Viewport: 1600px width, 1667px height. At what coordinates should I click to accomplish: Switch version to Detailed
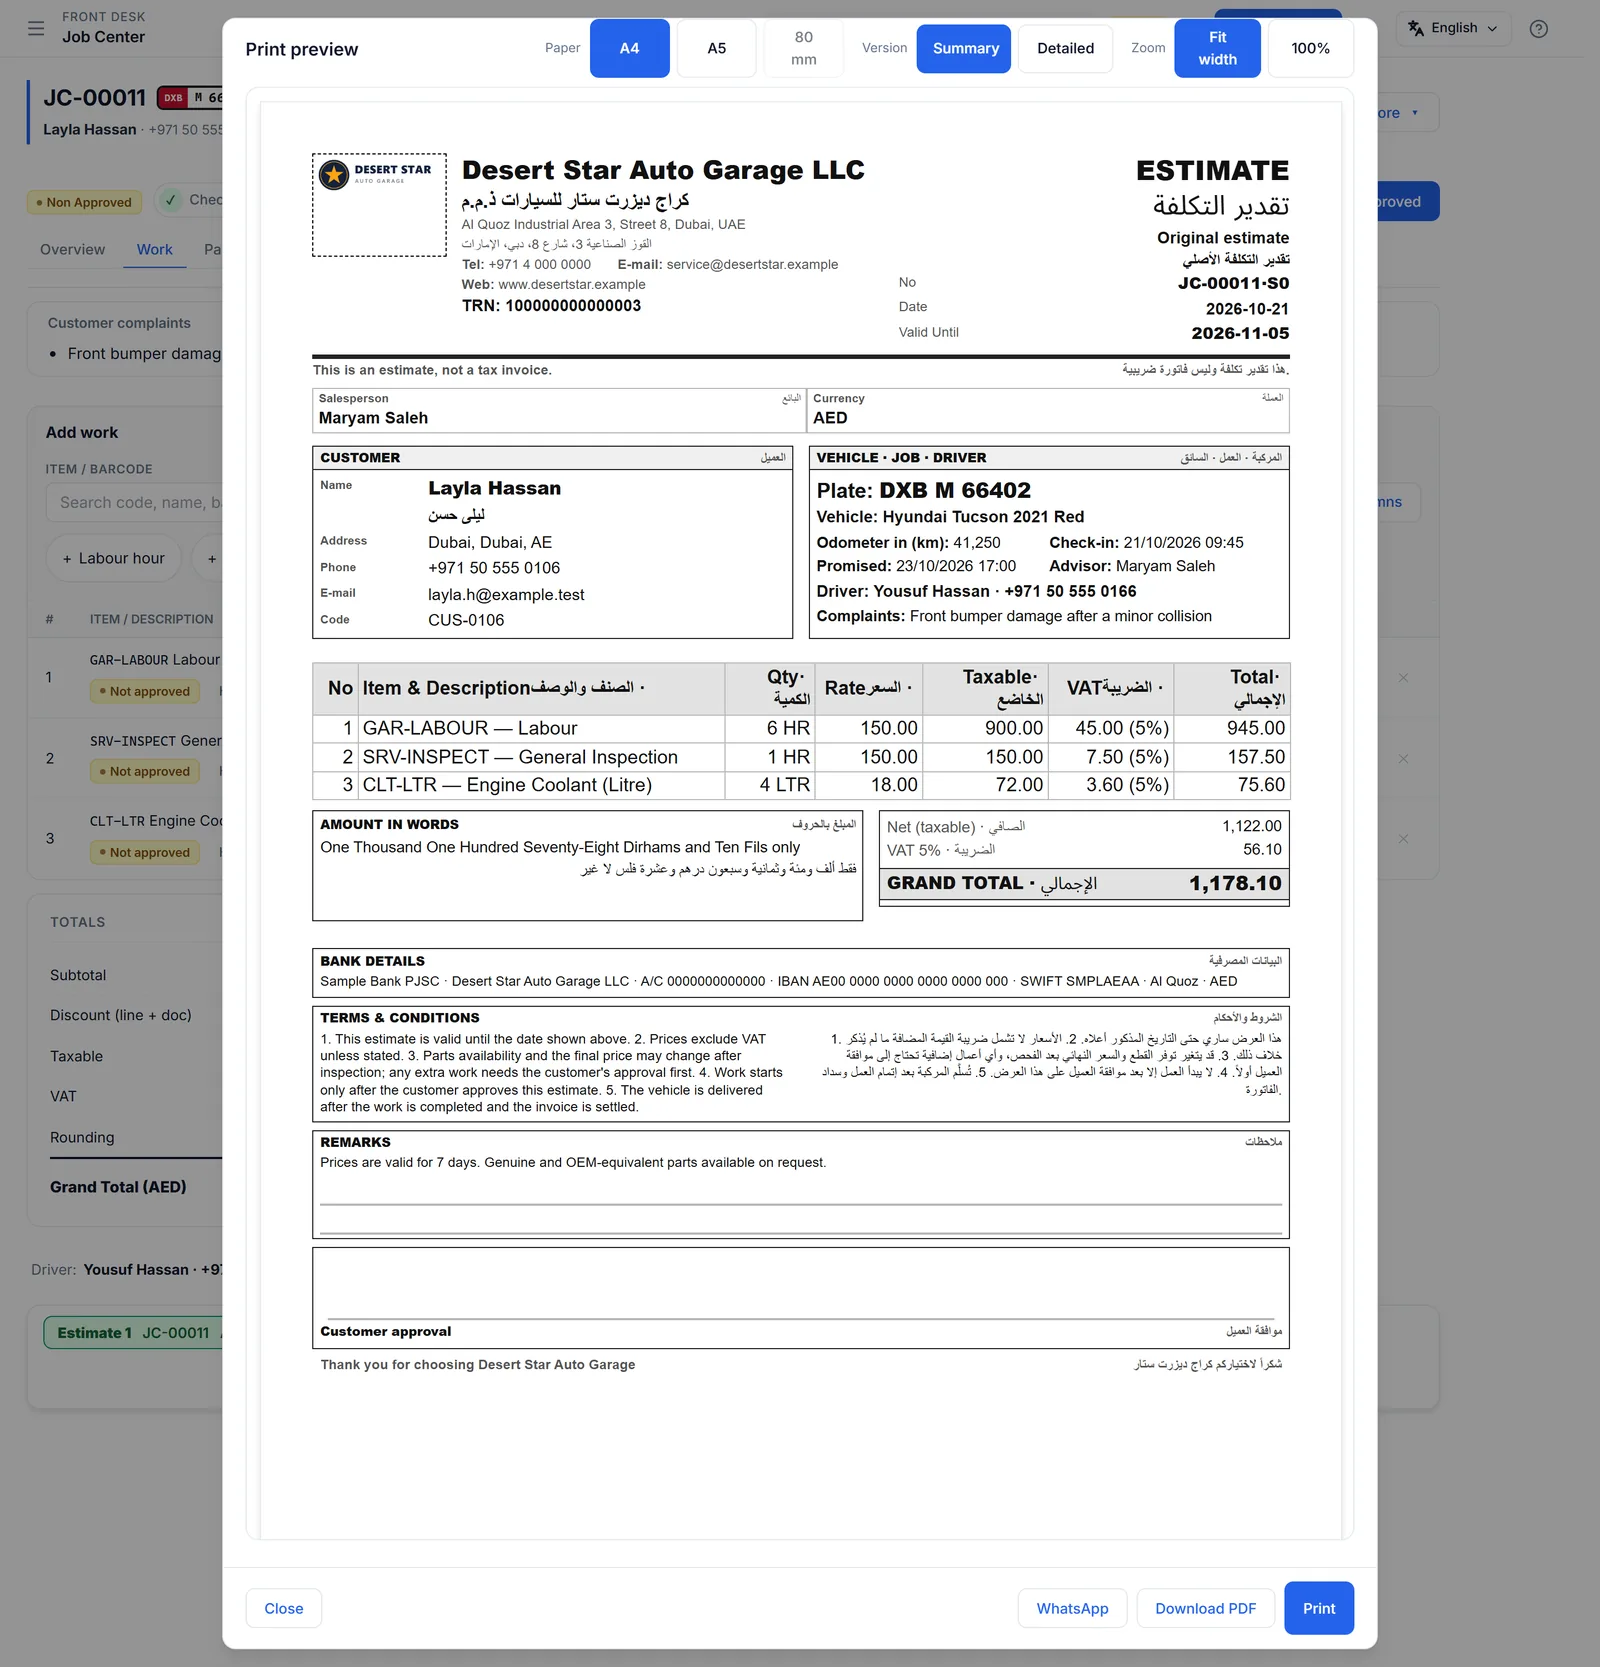point(1065,48)
